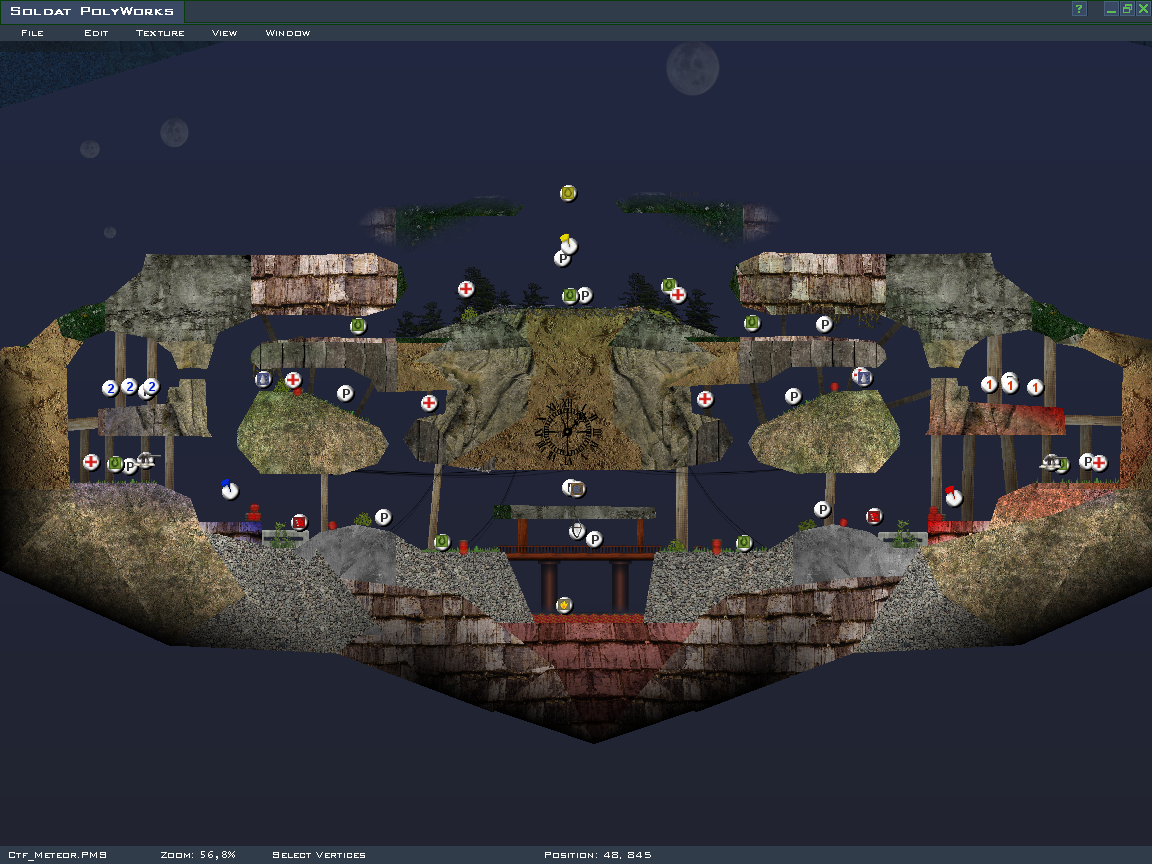The image size is (1152, 864).
Task: Select the yellow flag marker at top center
Action: [568, 243]
